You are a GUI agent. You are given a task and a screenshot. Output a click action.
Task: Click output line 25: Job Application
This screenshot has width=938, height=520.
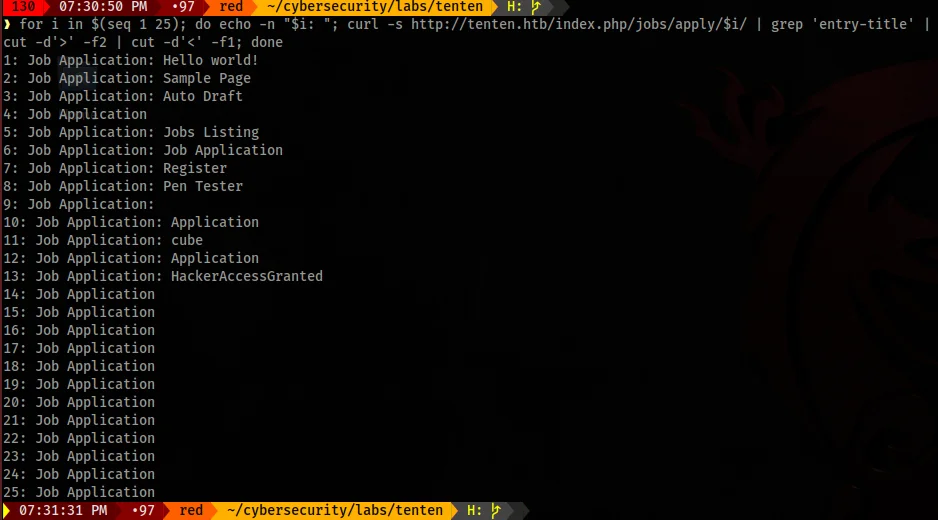[x=79, y=492]
